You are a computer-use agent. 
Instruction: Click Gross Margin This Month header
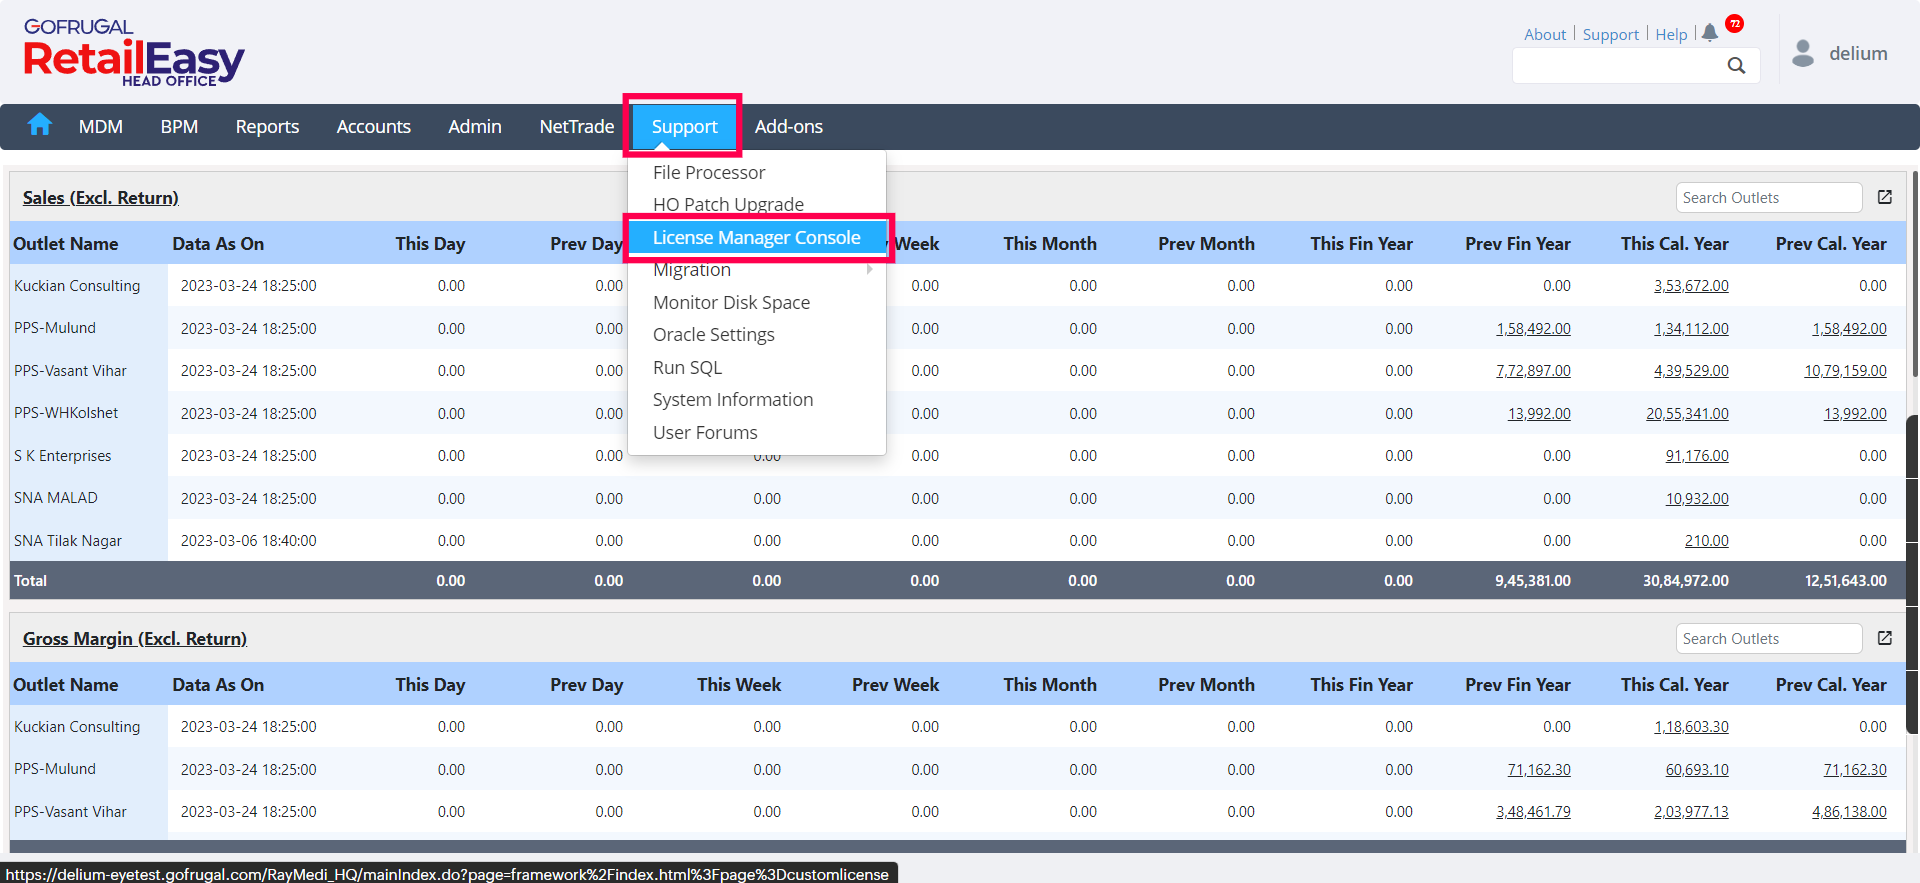[x=1050, y=685]
